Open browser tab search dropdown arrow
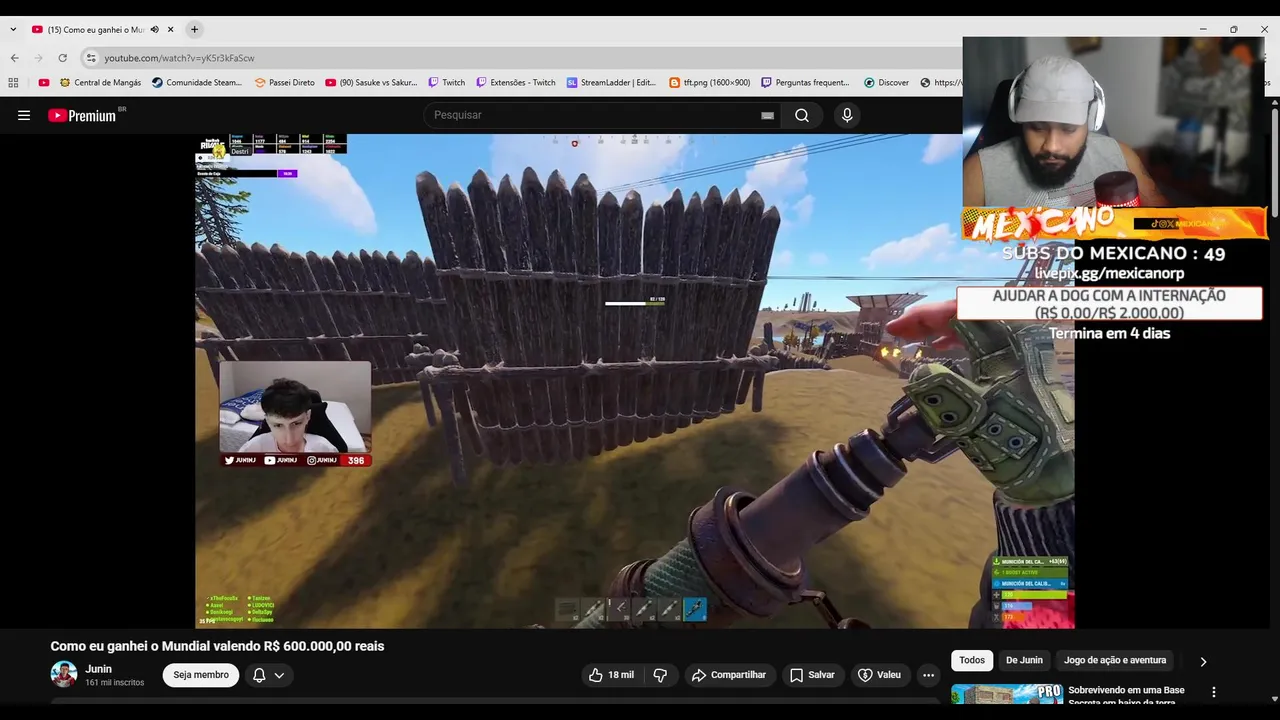1280x720 pixels. [13, 30]
